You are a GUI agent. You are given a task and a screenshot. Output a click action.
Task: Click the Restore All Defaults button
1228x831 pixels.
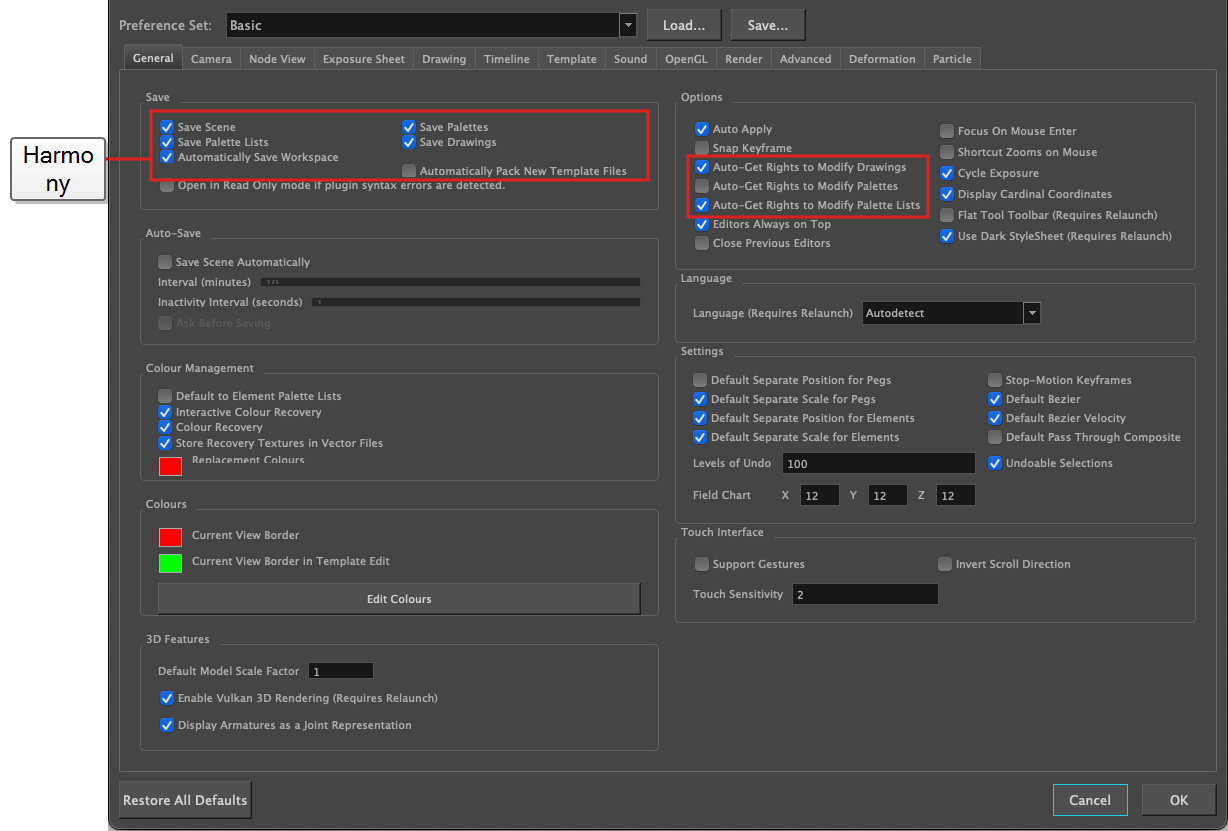click(185, 800)
